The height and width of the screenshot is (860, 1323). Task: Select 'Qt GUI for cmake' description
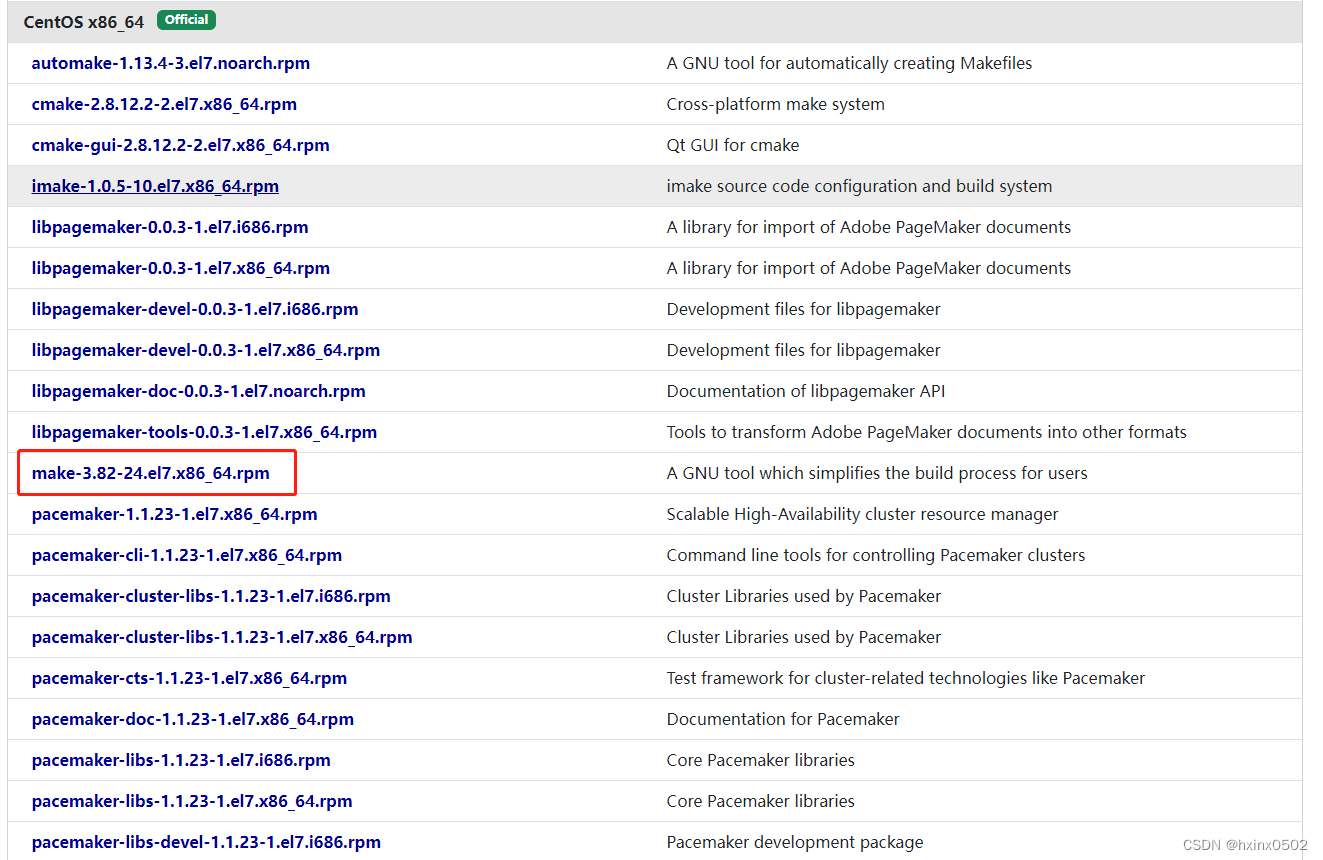733,145
